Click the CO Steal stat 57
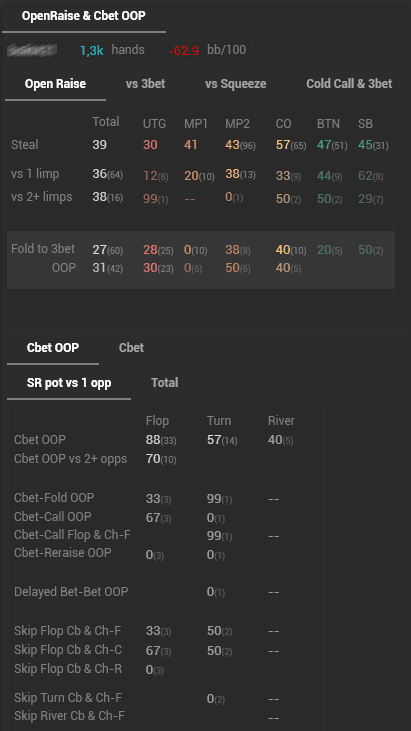This screenshot has width=411, height=731. (283, 145)
